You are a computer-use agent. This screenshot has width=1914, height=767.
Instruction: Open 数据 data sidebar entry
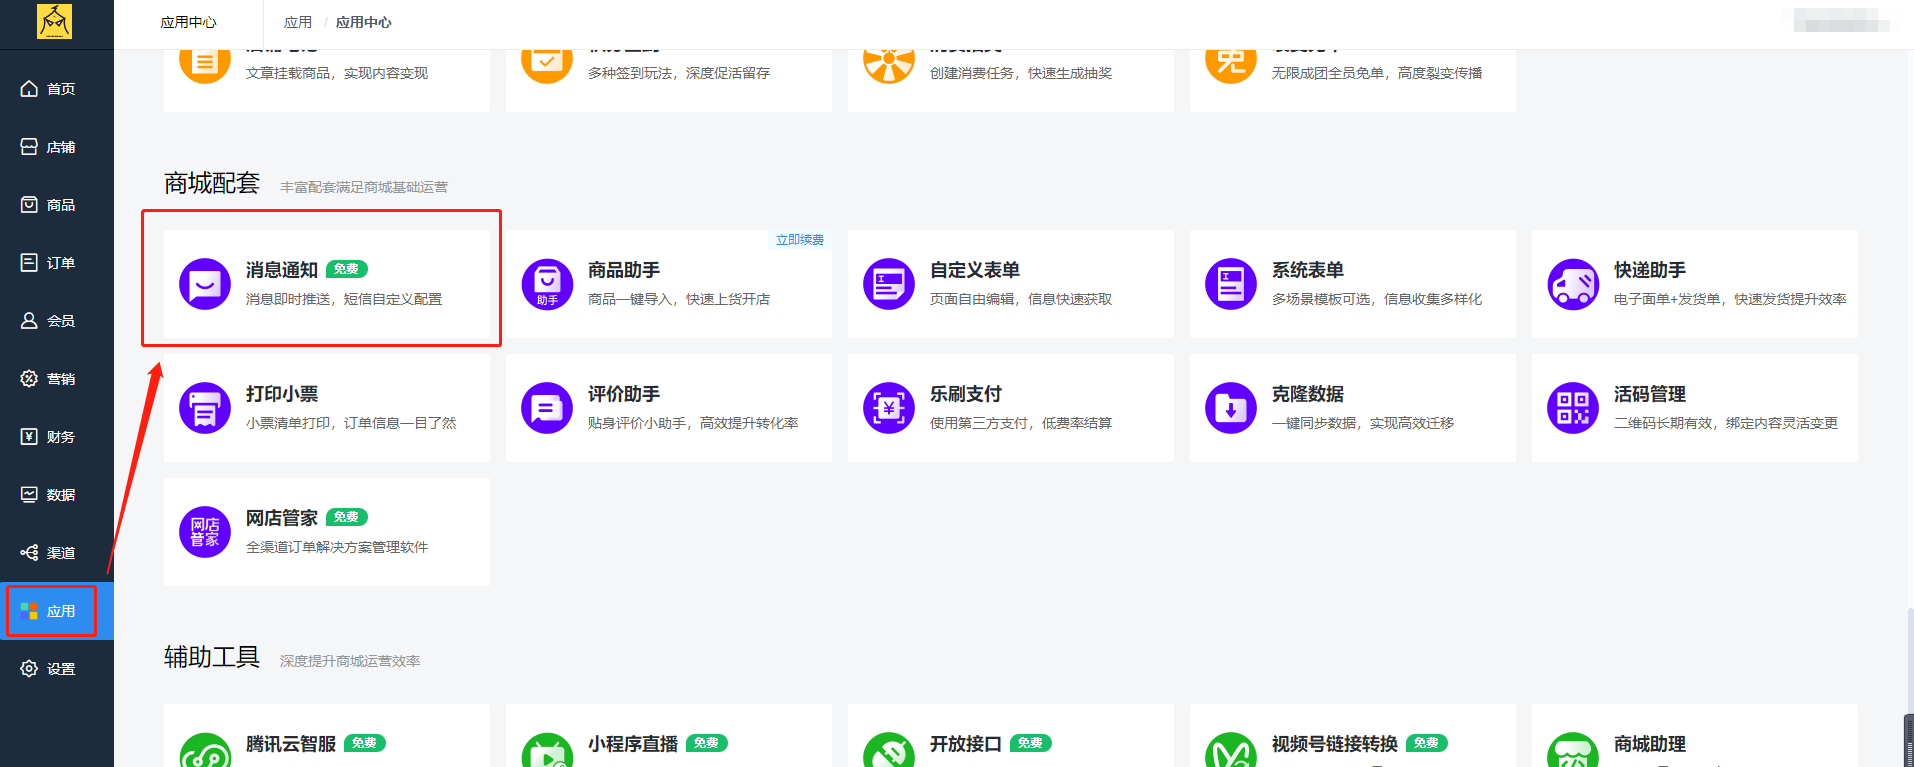tap(57, 495)
